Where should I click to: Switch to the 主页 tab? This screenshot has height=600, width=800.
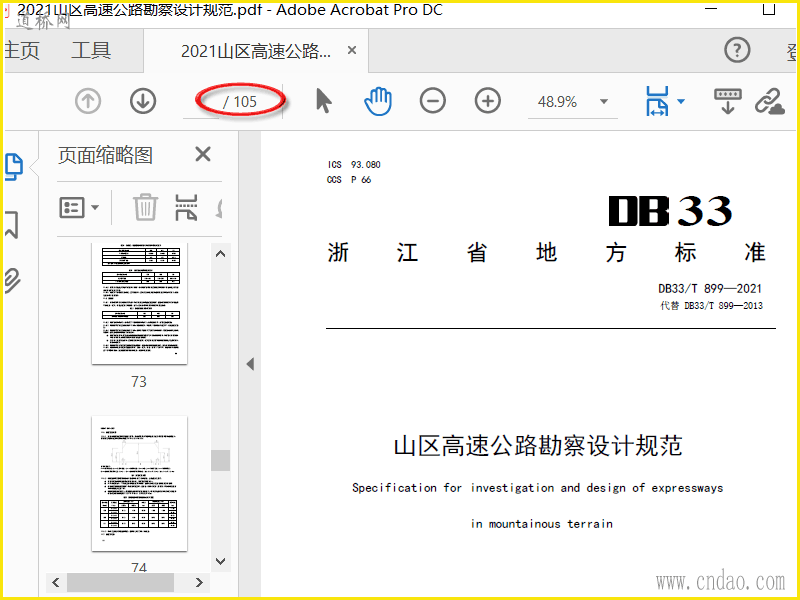pos(20,50)
